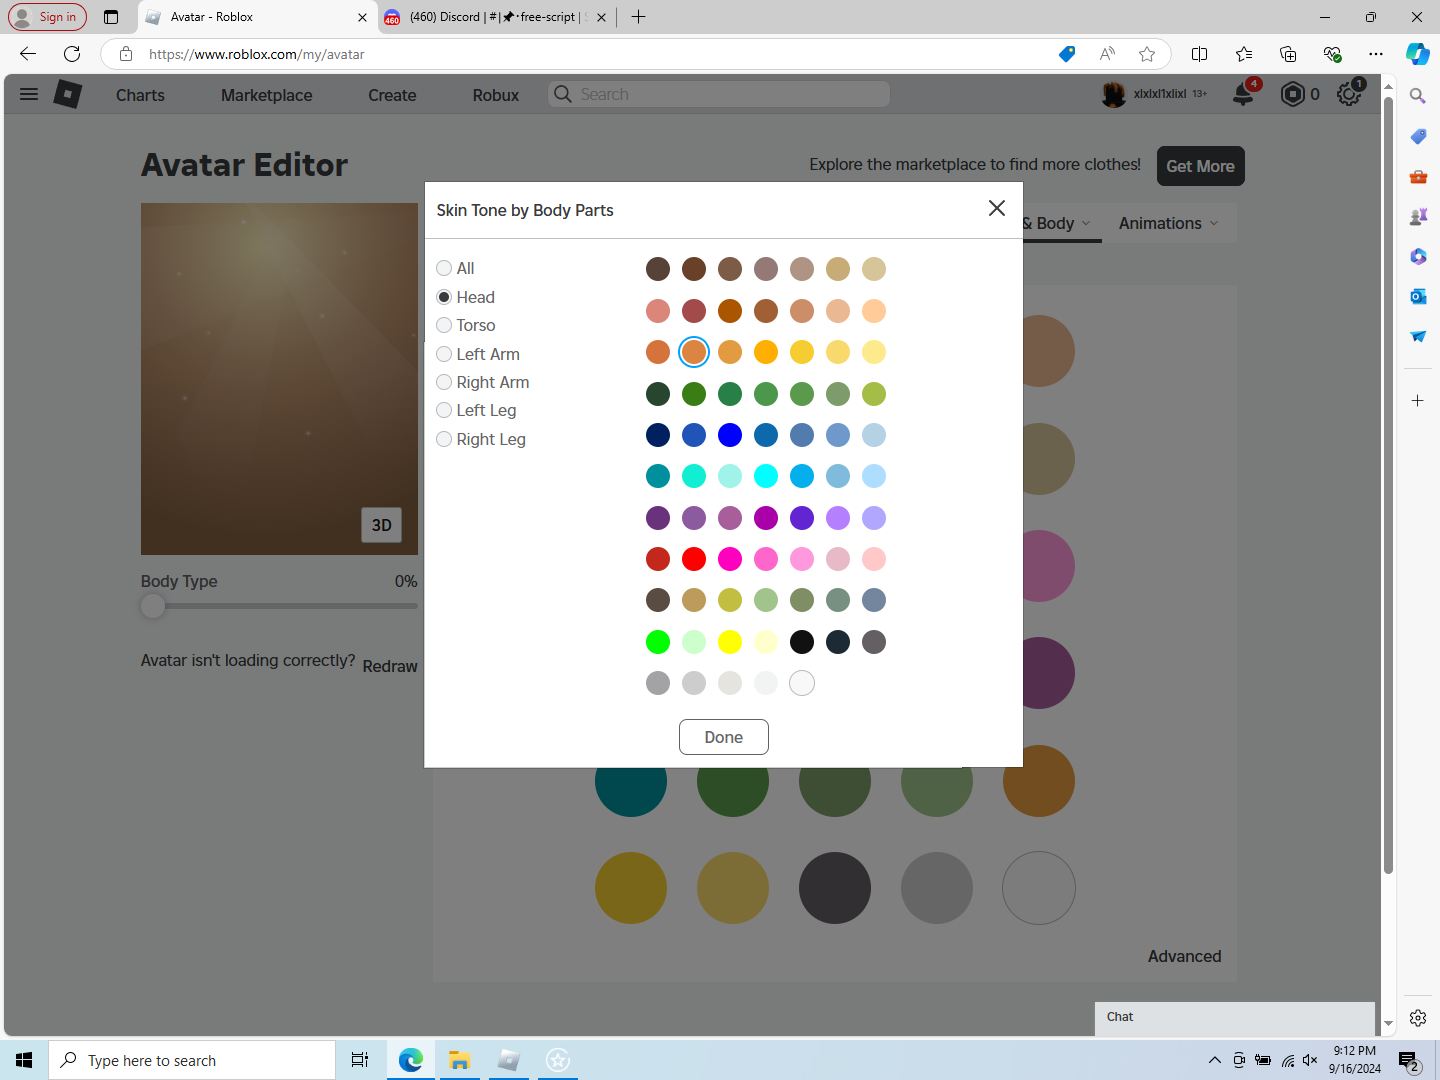1440x1080 pixels.
Task: Go back with browser back arrow
Action: [x=28, y=54]
